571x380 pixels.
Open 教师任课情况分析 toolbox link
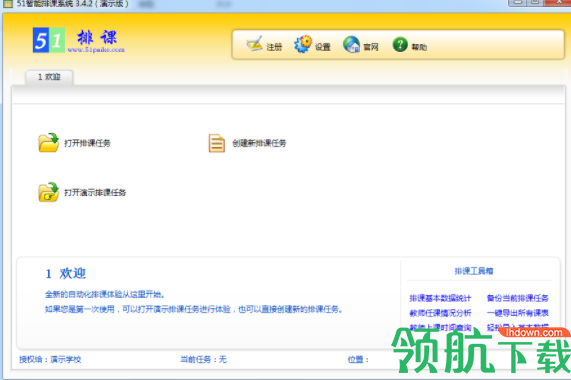(440, 313)
